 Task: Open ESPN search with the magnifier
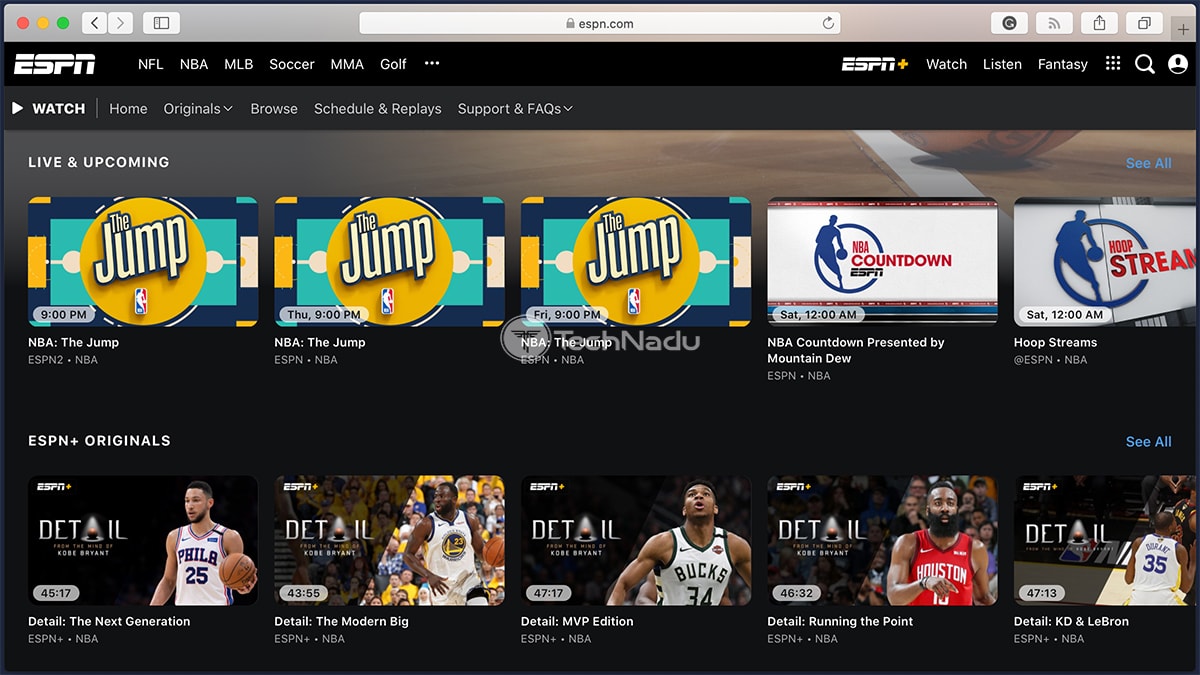[1145, 64]
